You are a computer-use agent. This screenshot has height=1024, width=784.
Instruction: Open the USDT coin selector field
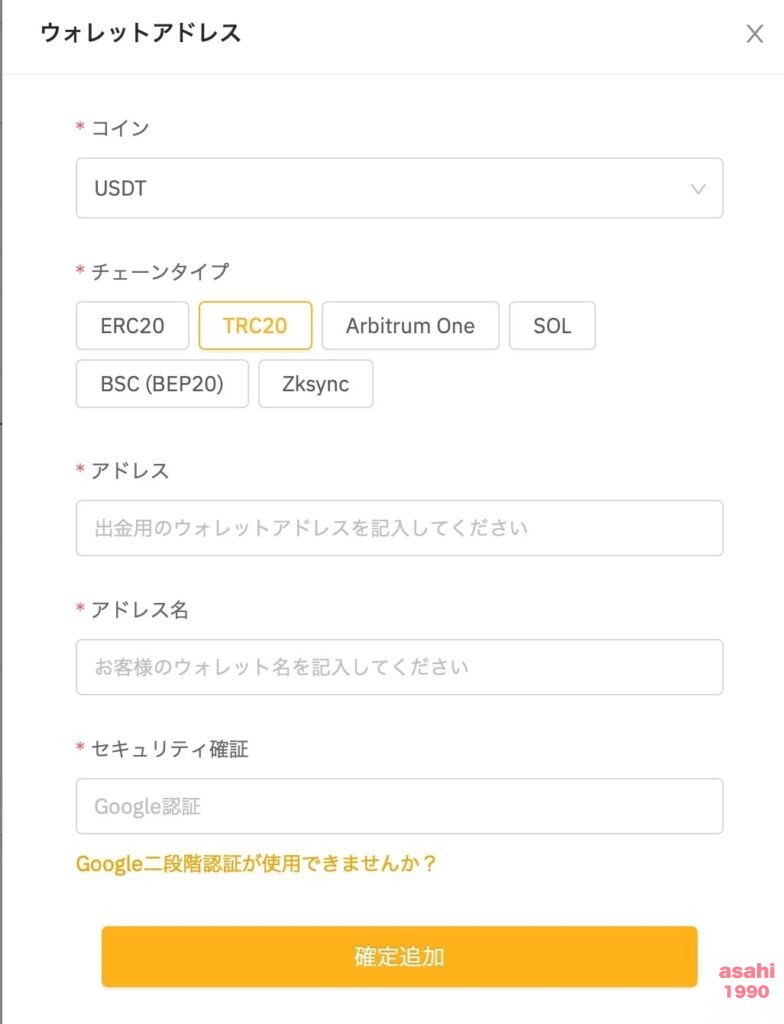pyautogui.click(x=399, y=188)
